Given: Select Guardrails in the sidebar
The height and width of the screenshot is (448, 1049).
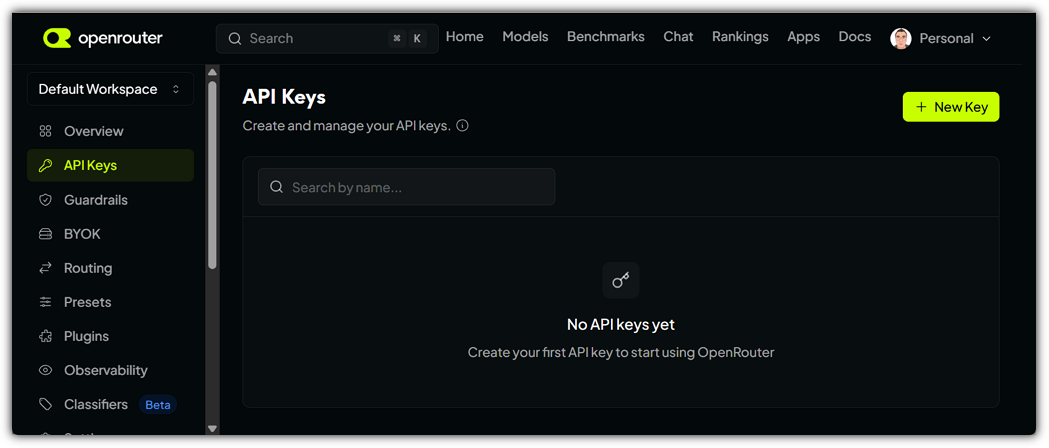Looking at the screenshot, I should point(110,200).
